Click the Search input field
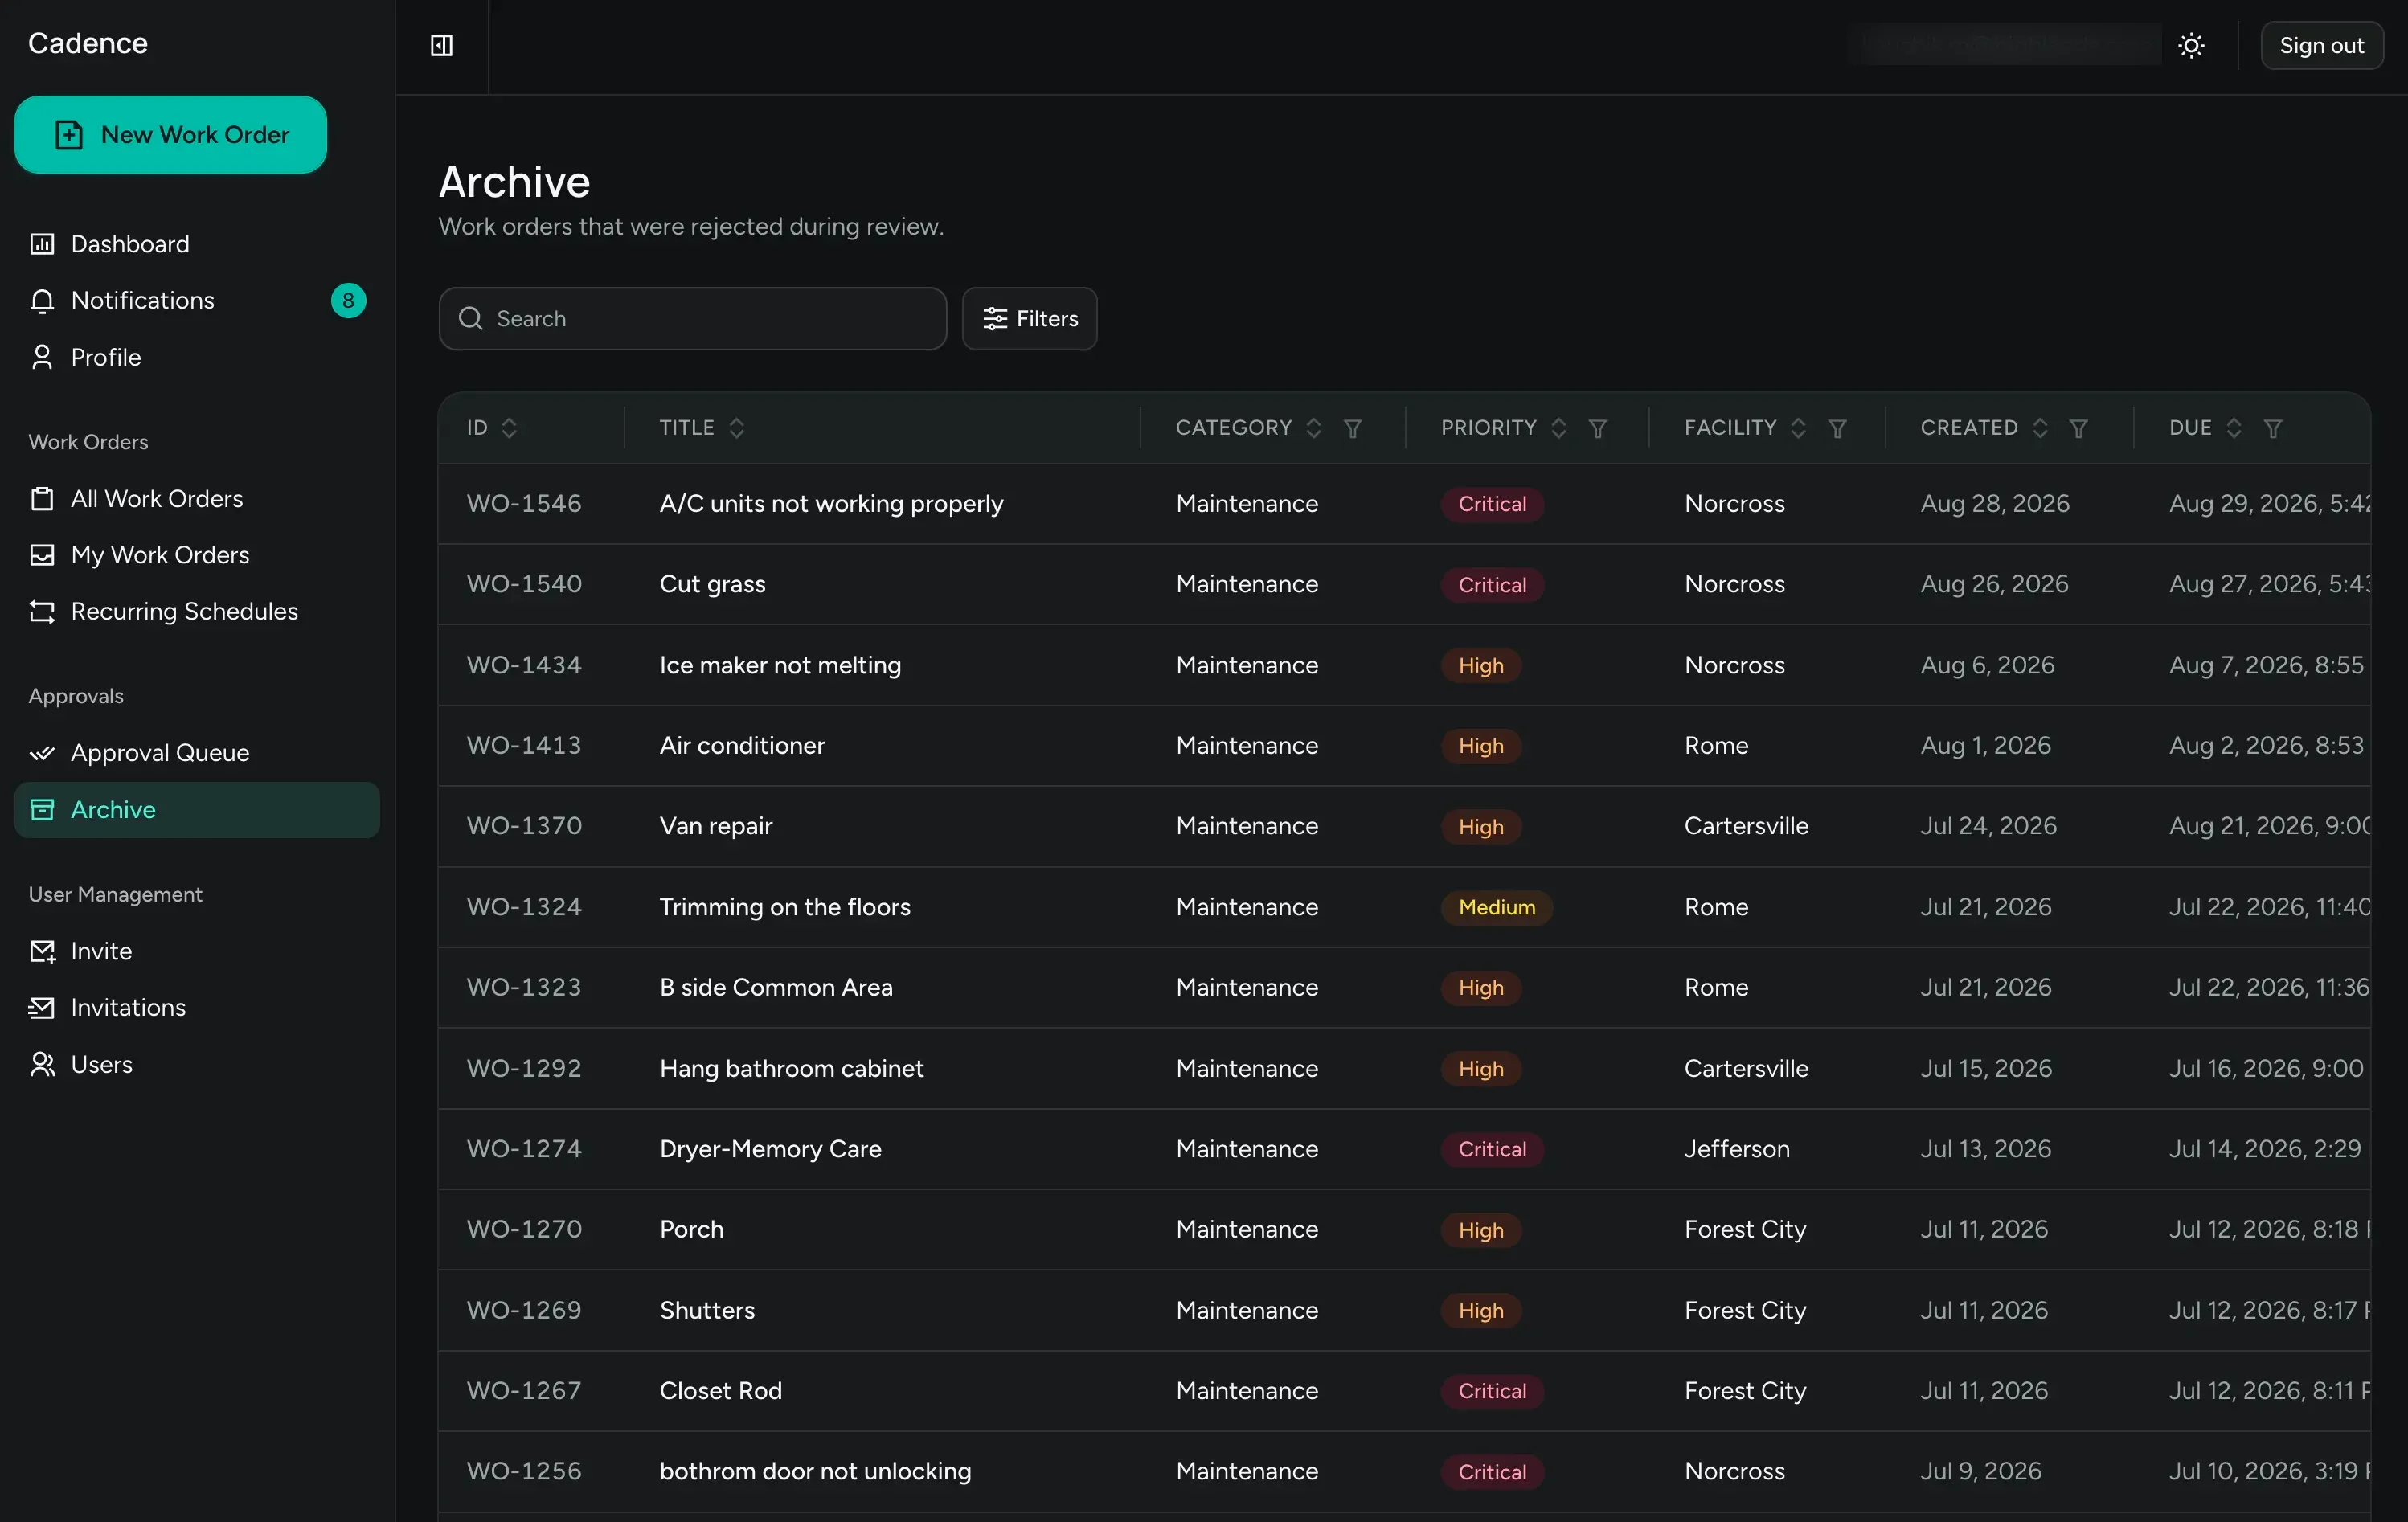 [692, 319]
